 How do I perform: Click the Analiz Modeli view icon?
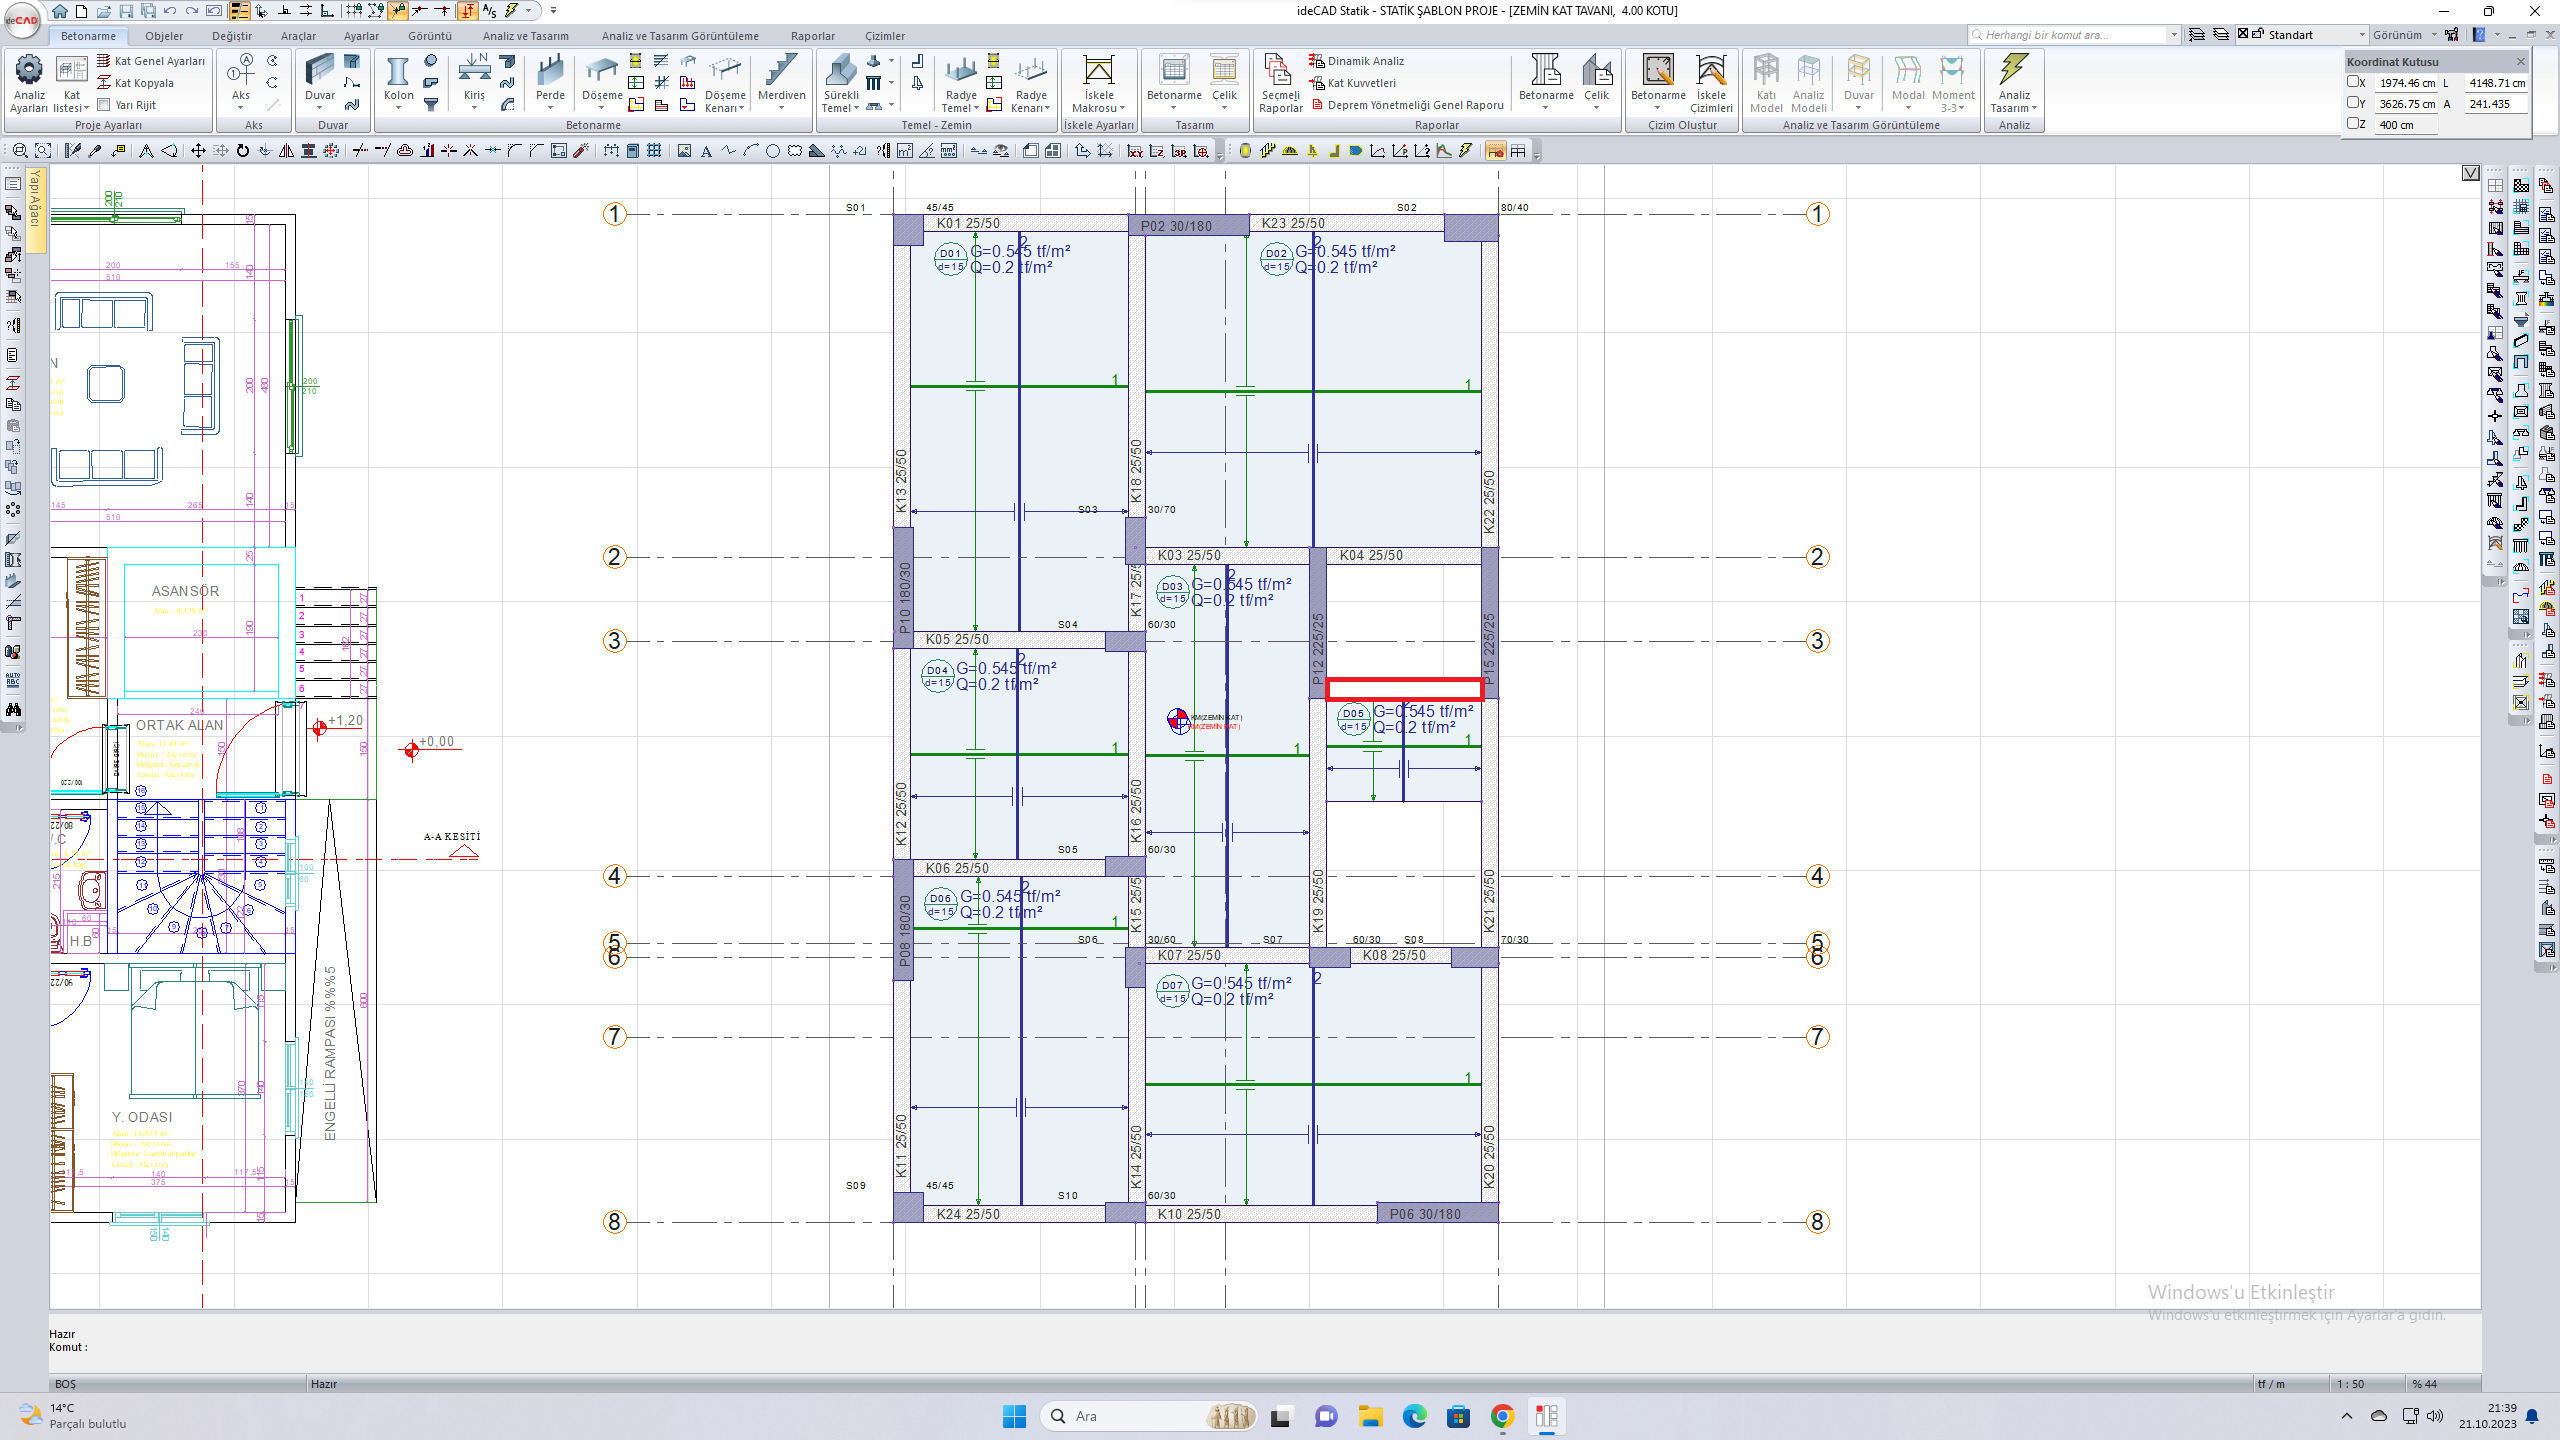[x=1808, y=71]
